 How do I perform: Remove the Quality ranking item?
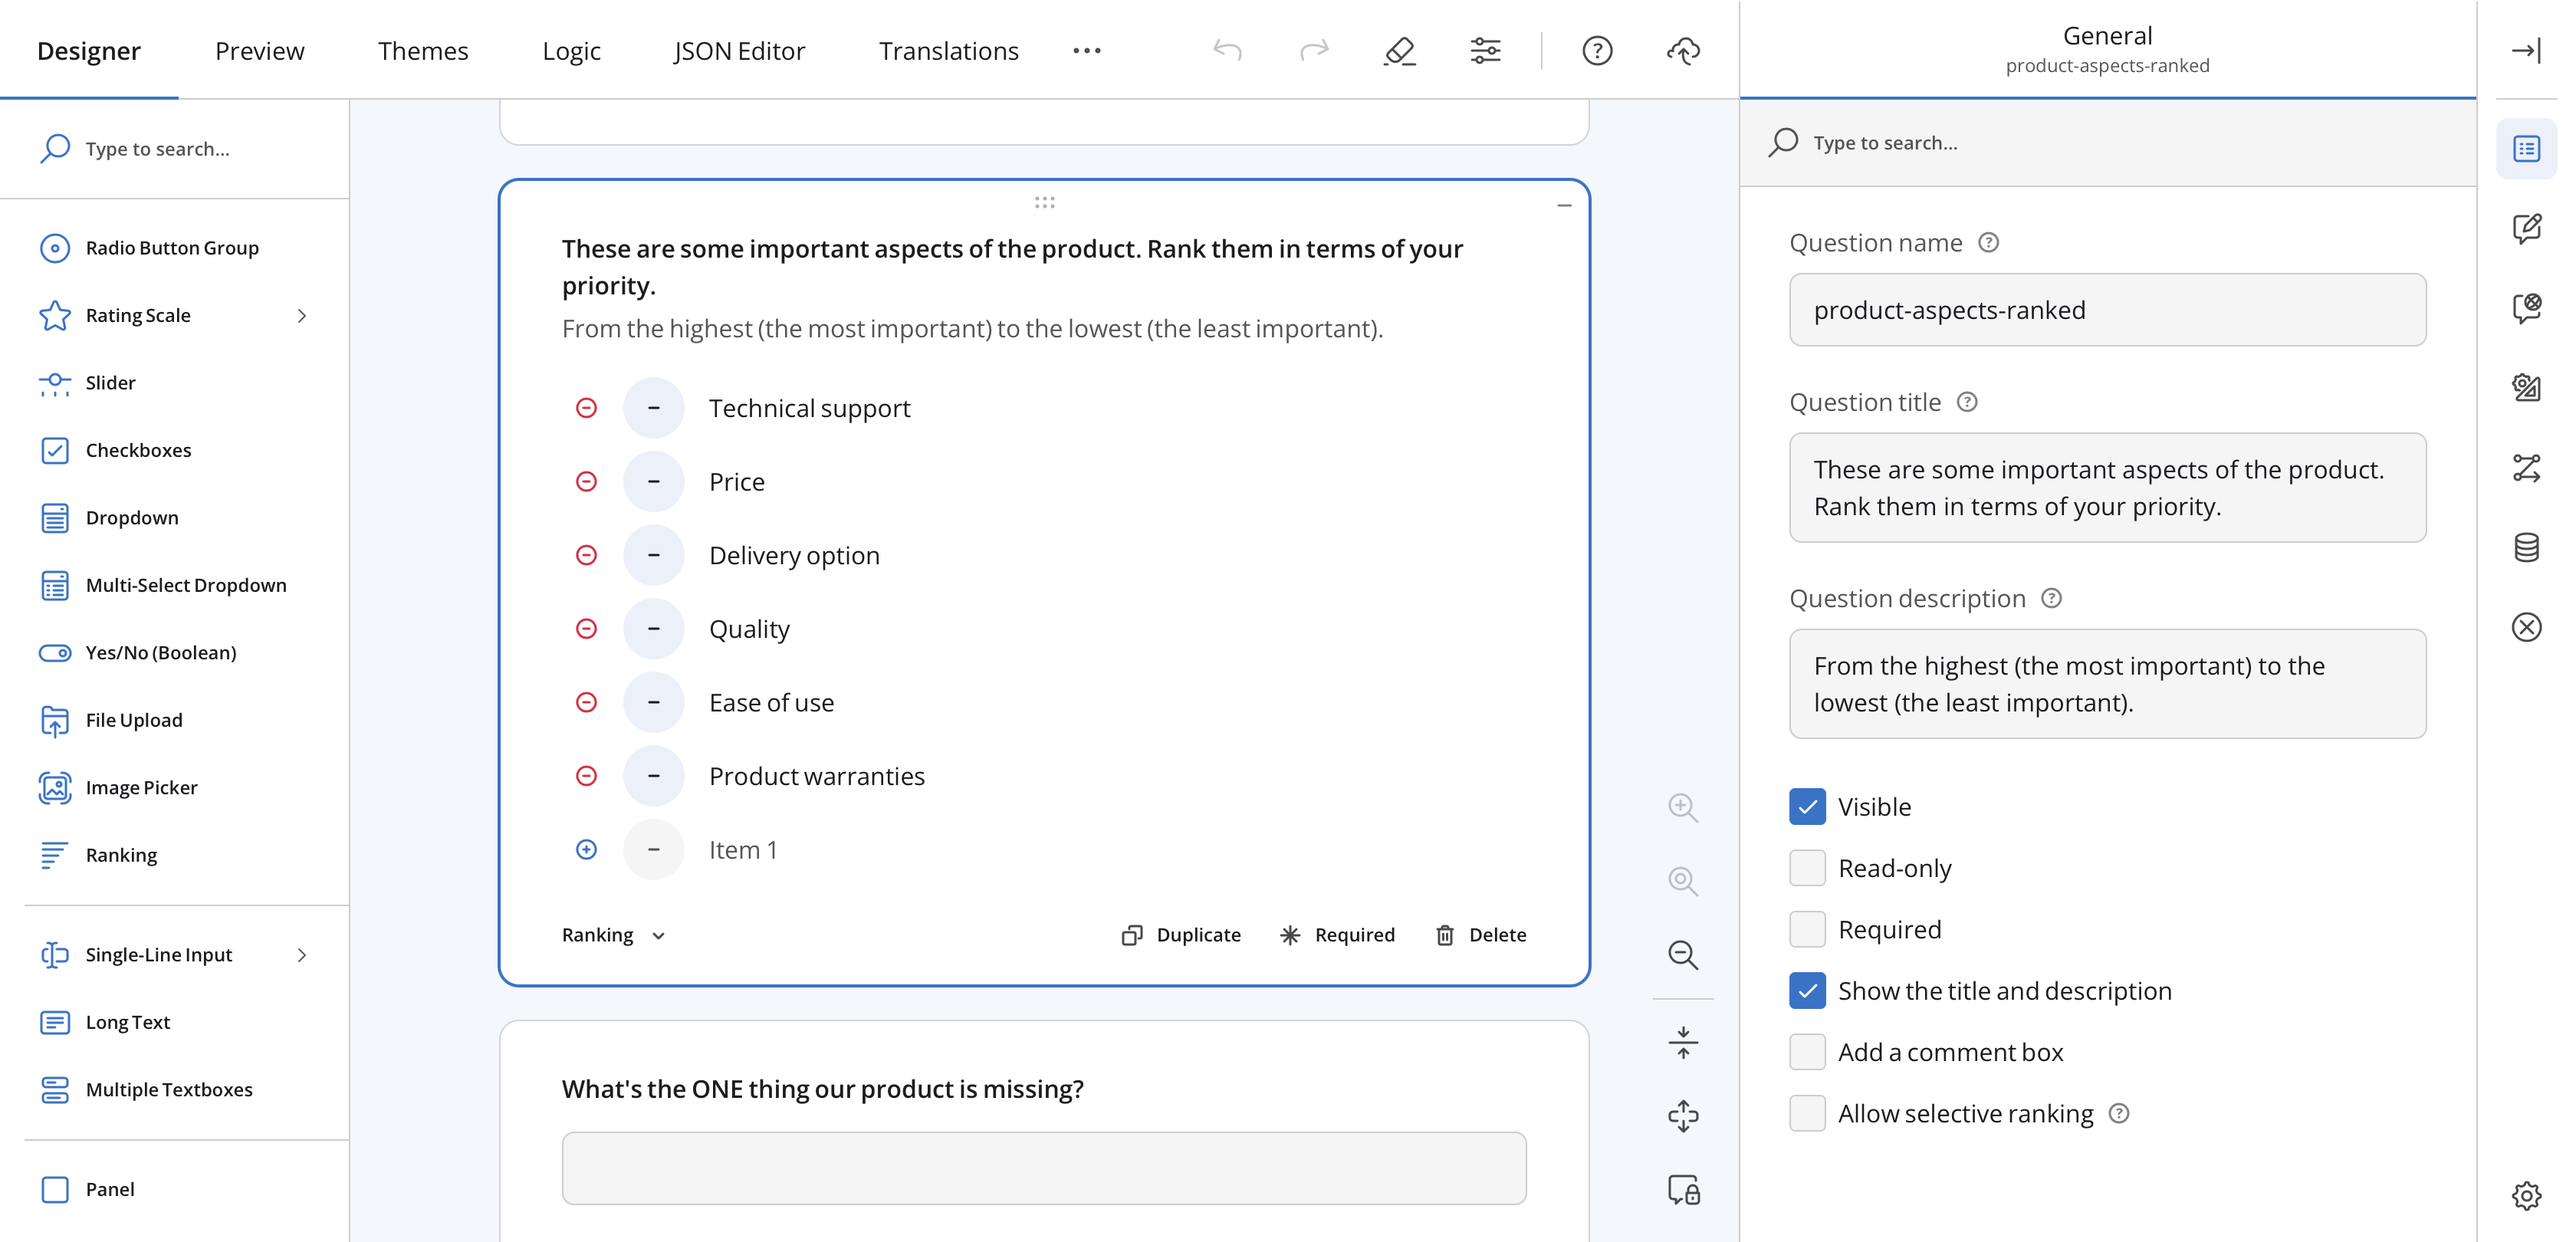[587, 629]
